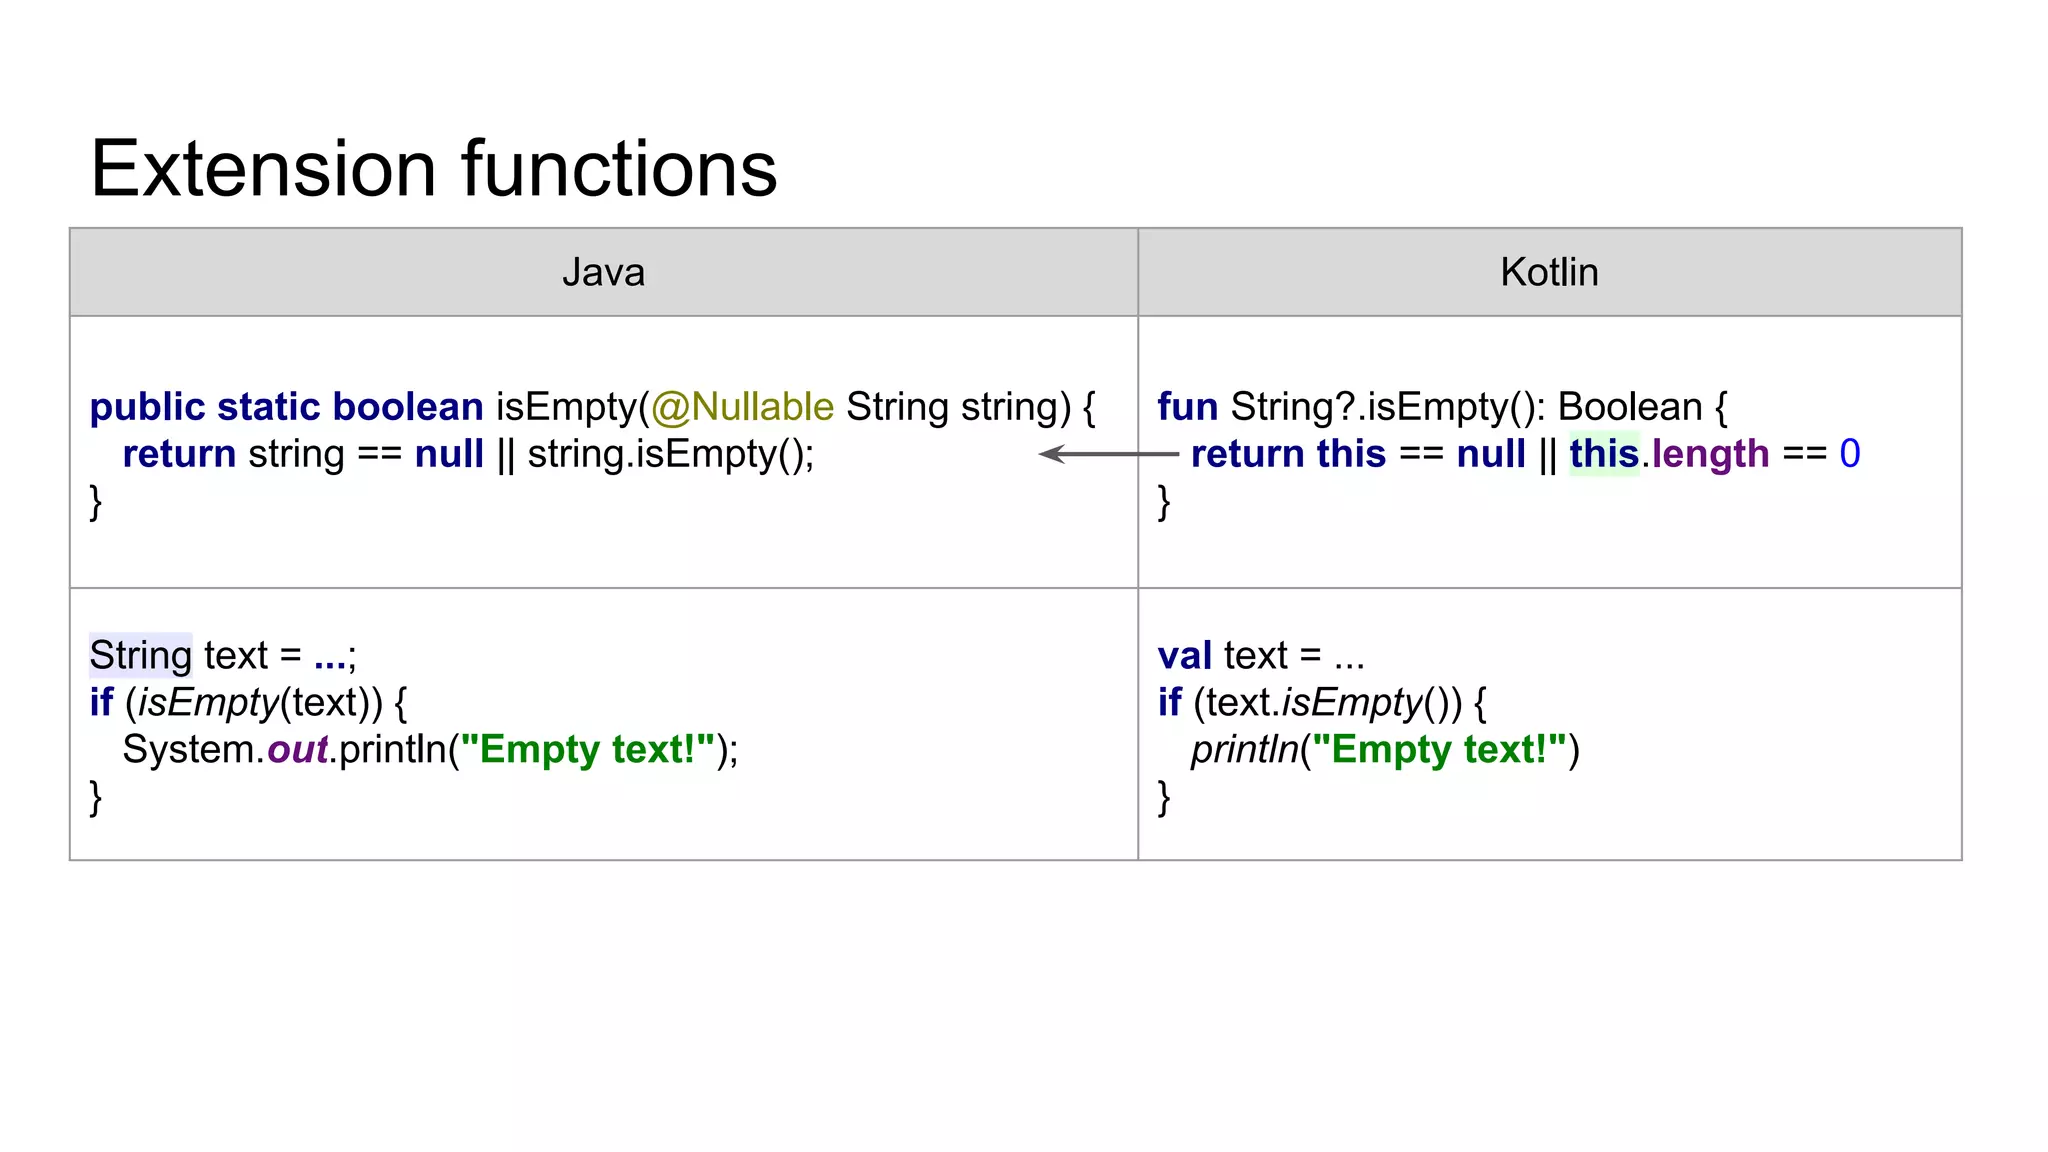Select the 'Java' column header
2048x1152 pixels.
tap(603, 272)
